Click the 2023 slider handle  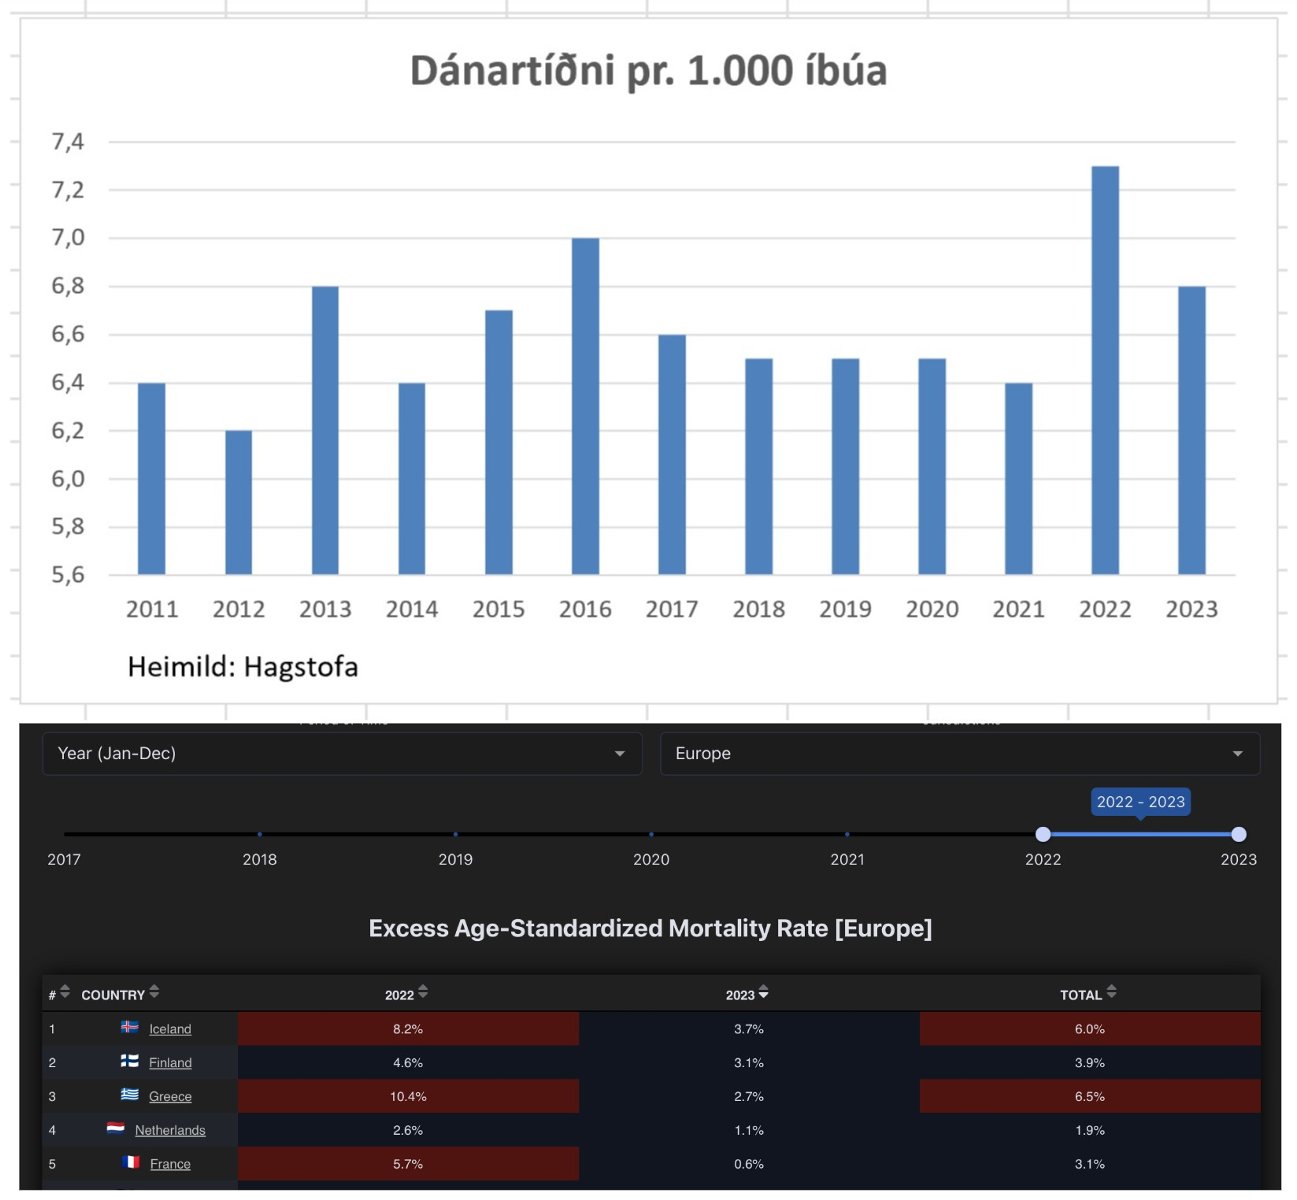click(x=1239, y=834)
